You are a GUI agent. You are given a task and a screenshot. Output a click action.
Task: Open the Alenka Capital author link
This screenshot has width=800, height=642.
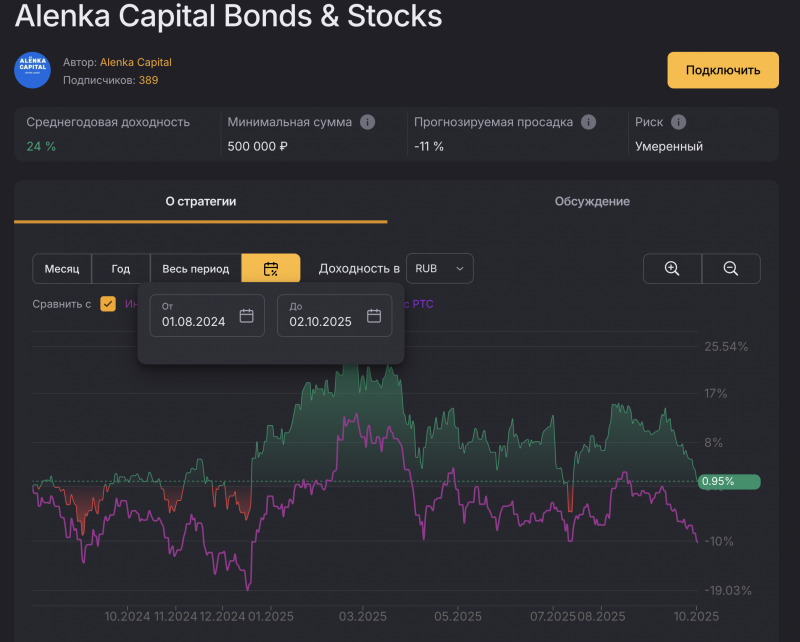[135, 62]
